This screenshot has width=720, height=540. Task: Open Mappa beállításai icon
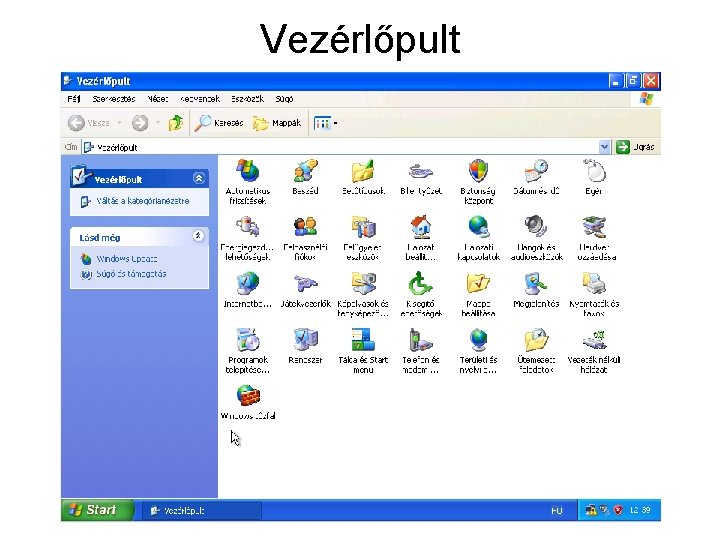[478, 283]
